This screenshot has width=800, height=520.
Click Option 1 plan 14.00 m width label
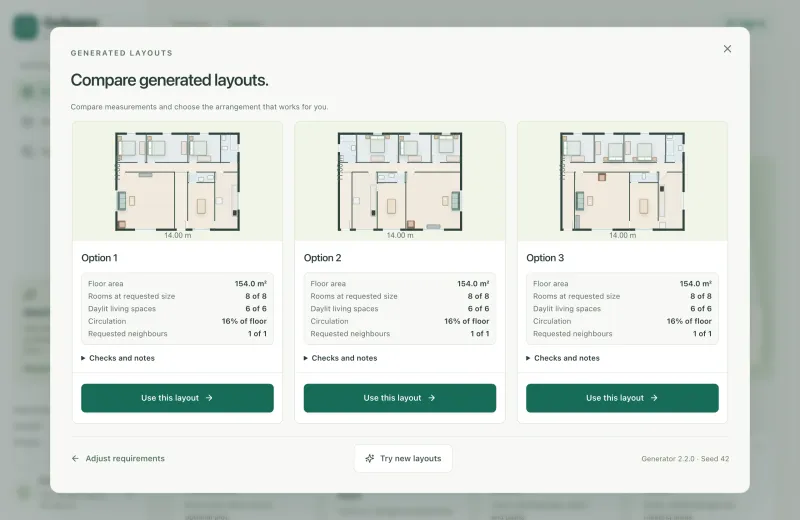(178, 235)
